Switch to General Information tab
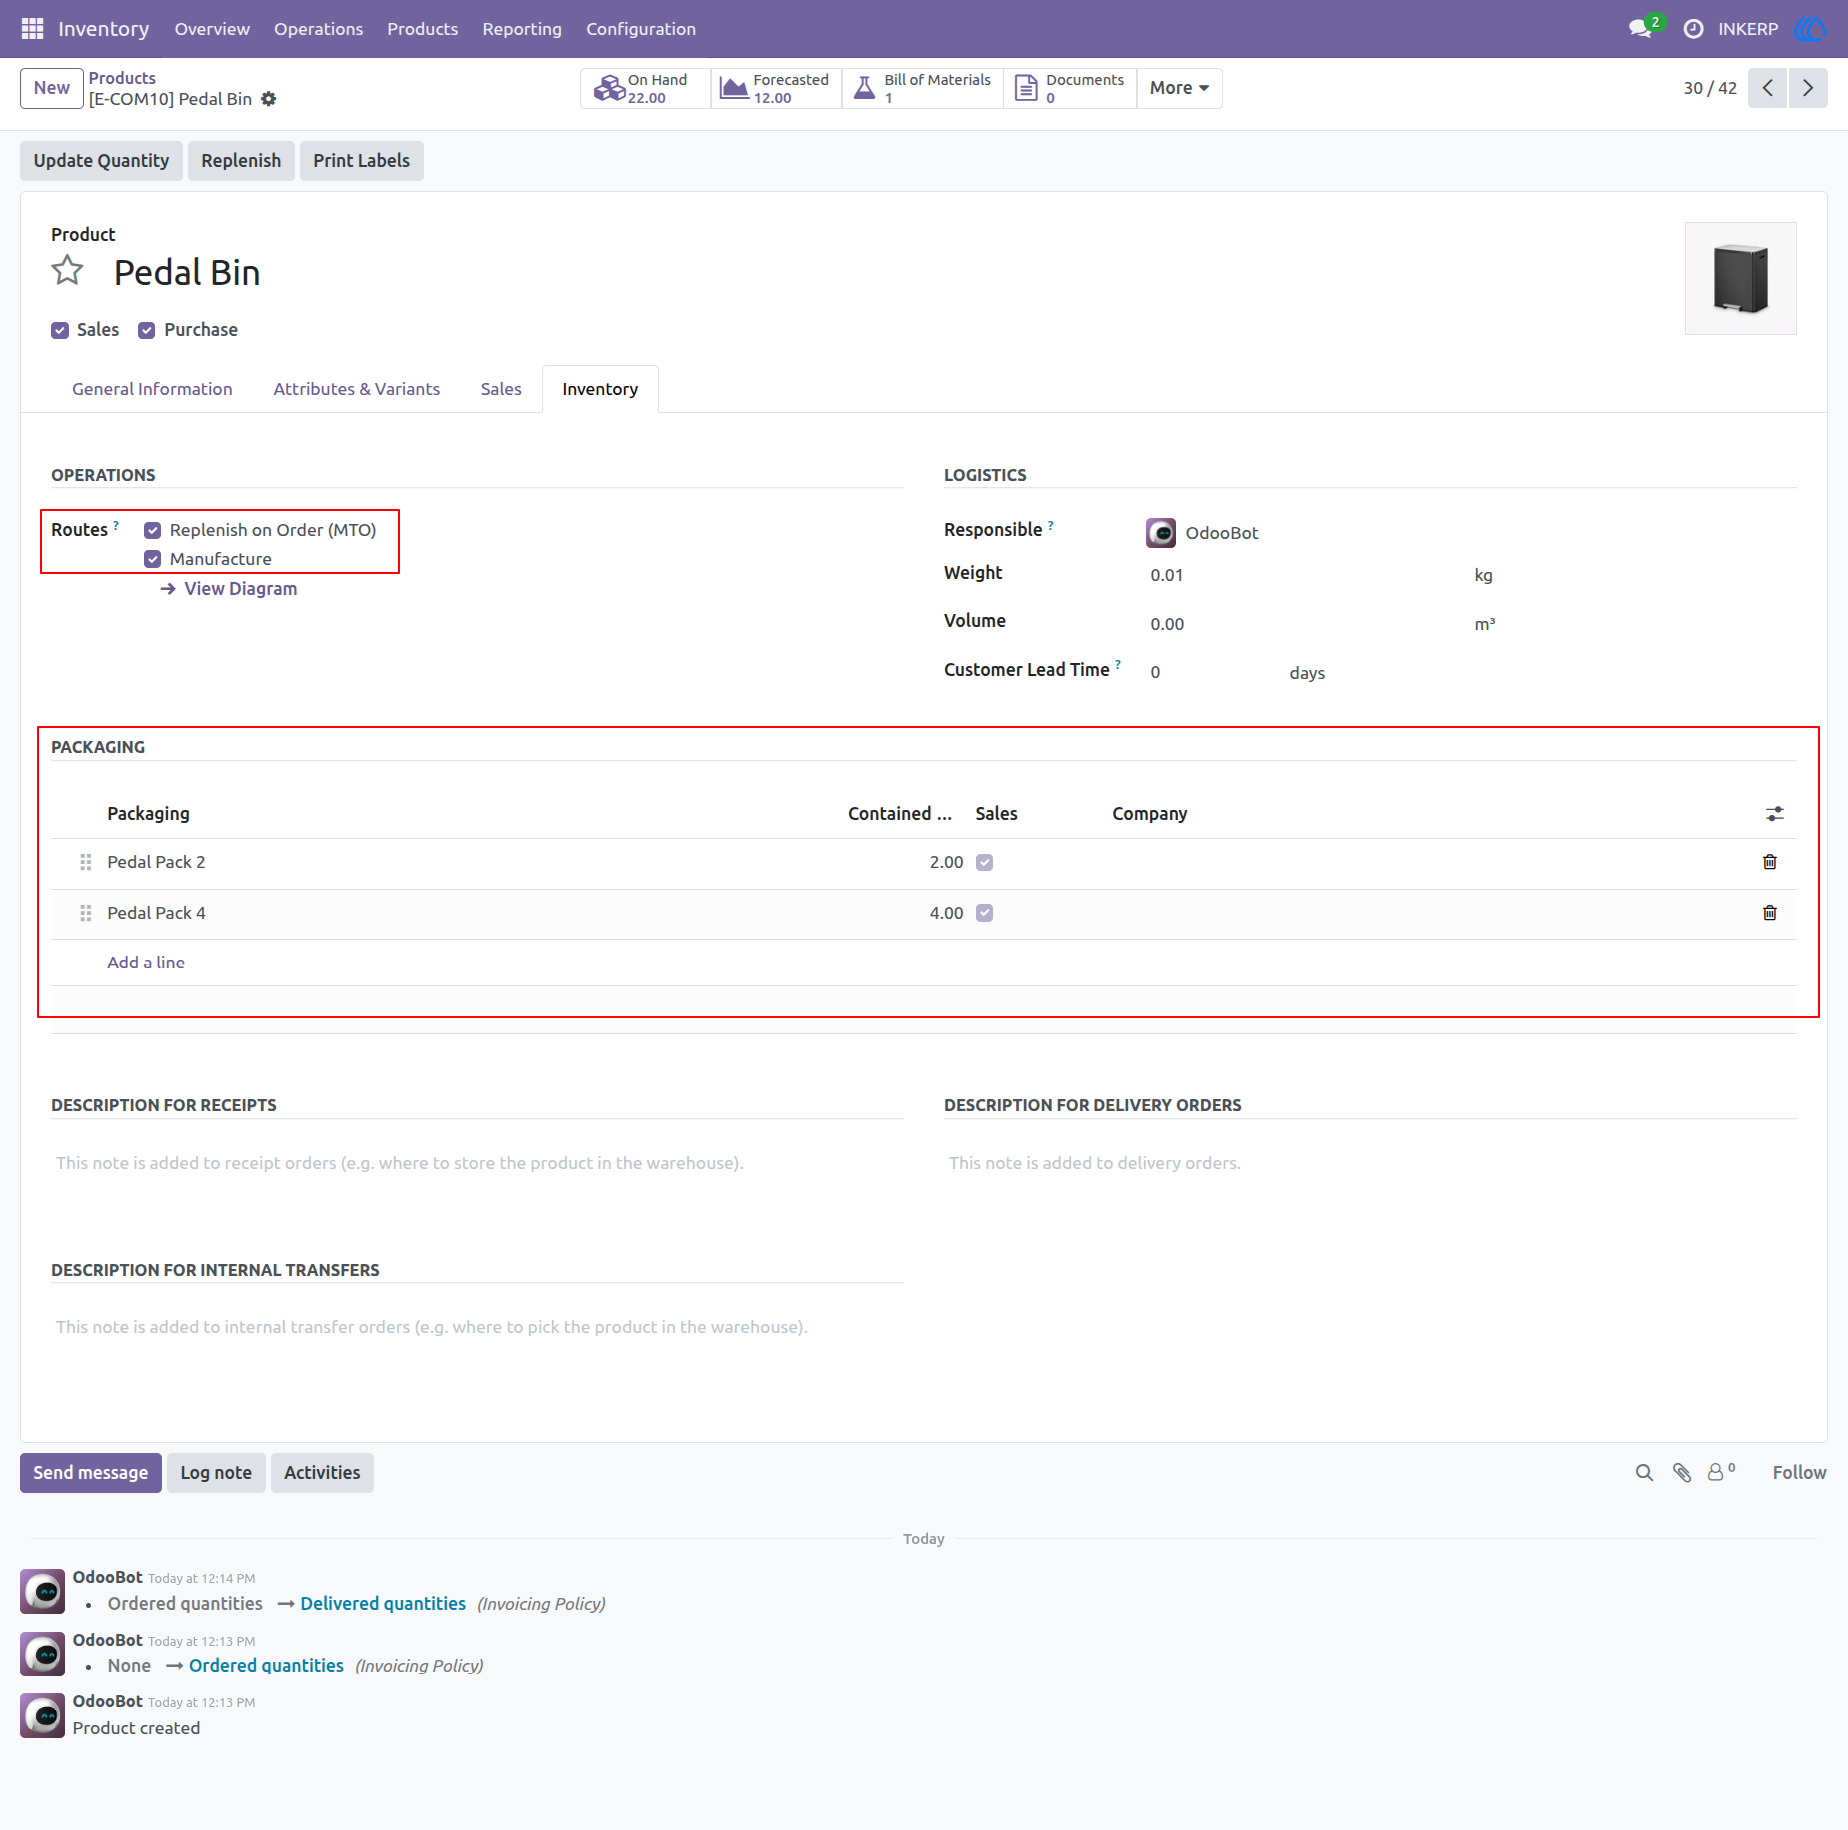This screenshot has height=1830, width=1848. click(x=152, y=389)
